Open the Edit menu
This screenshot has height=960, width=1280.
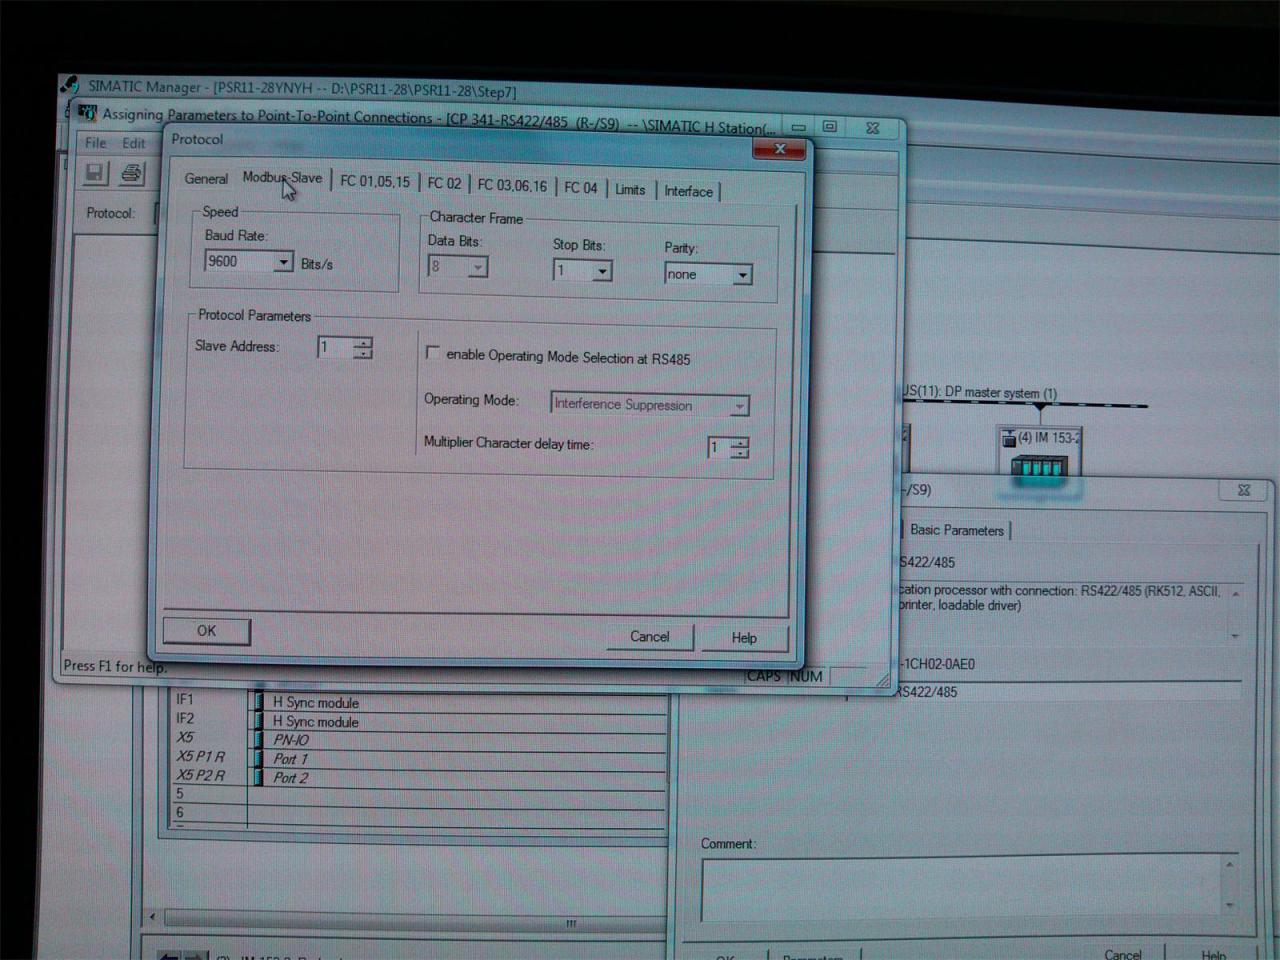[x=133, y=143]
